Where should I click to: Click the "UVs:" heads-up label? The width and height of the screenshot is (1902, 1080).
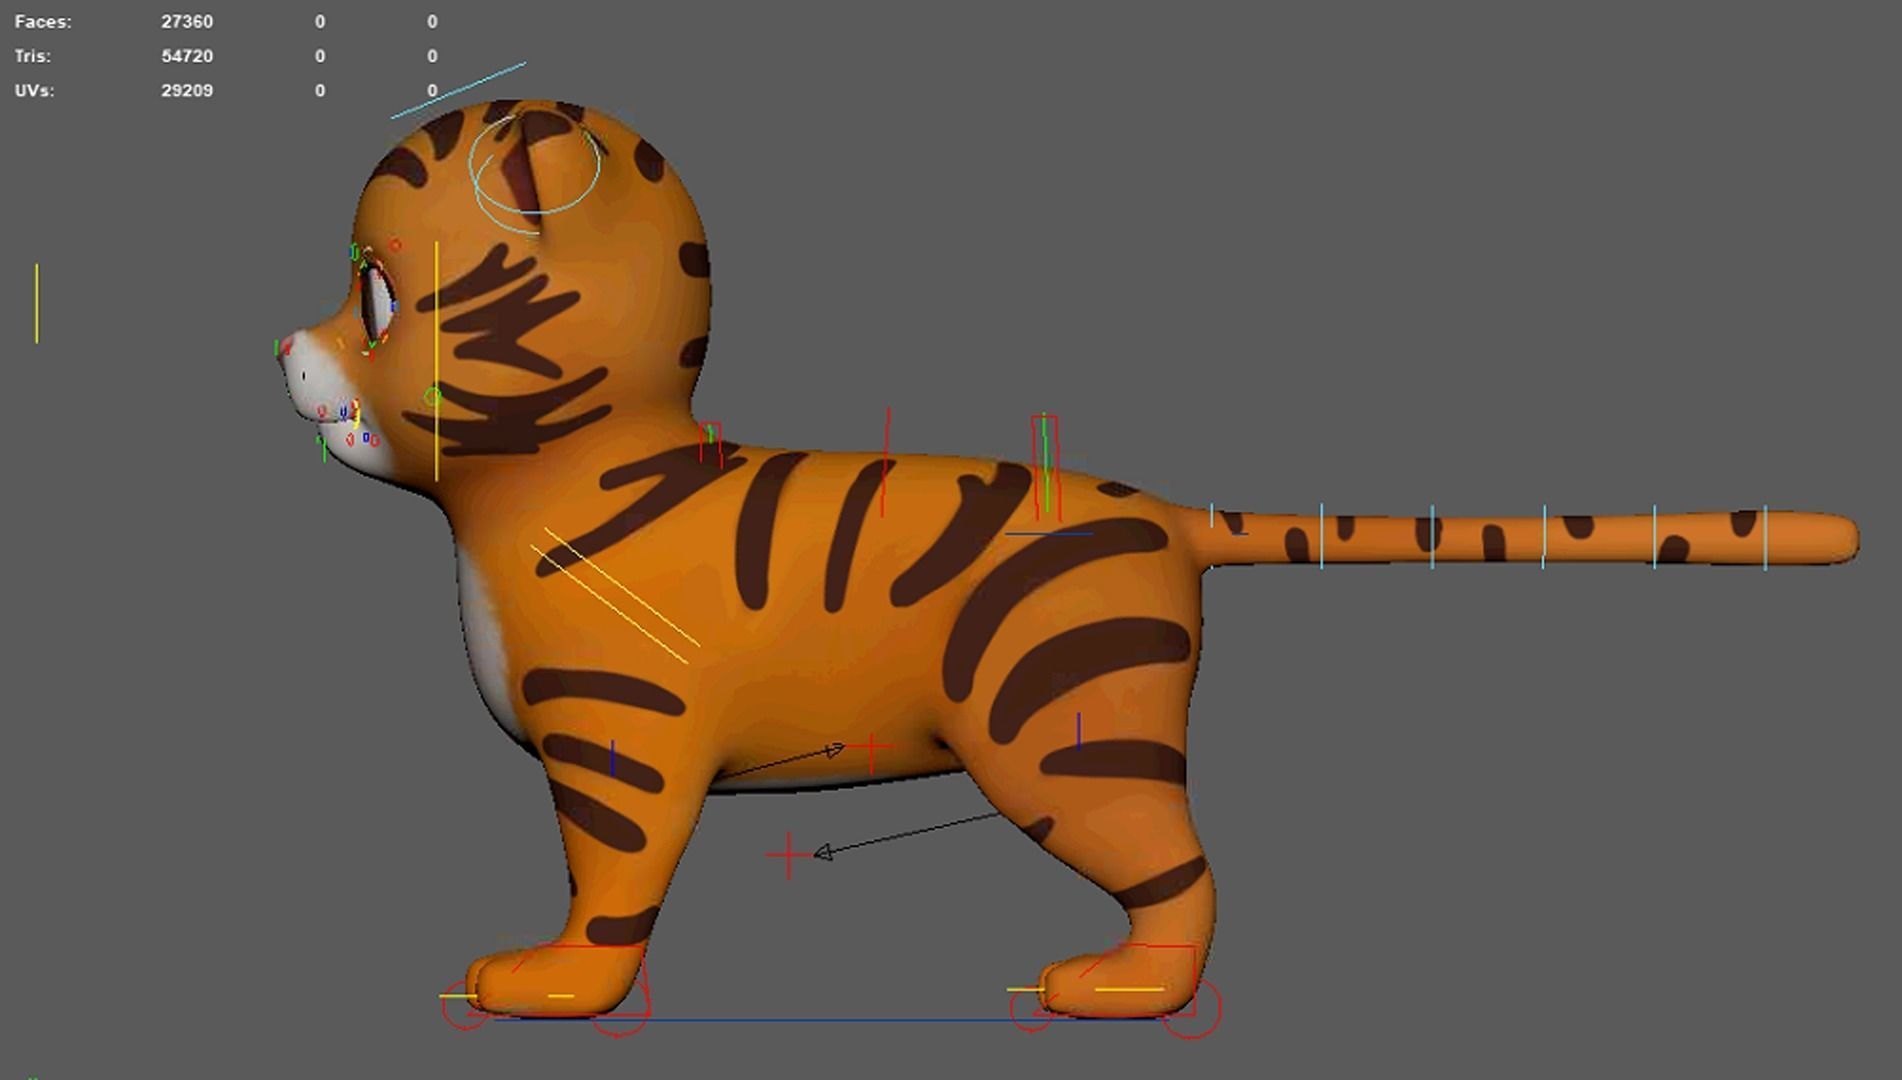tap(35, 90)
